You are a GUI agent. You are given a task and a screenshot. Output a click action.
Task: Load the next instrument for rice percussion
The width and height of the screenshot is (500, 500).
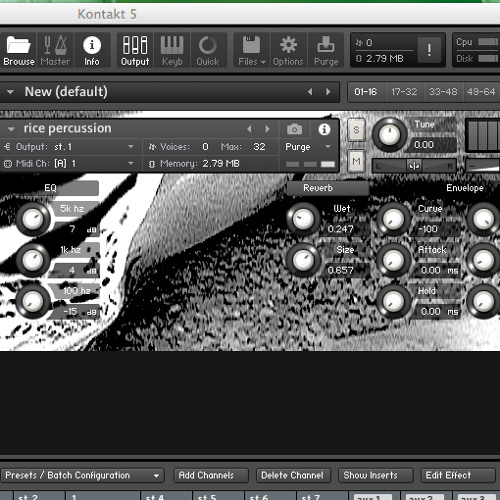point(267,129)
